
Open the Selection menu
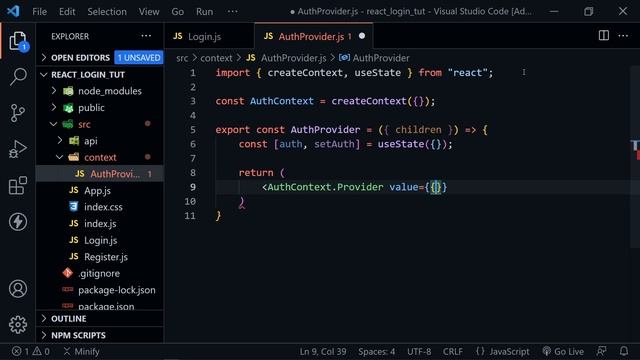(x=107, y=11)
